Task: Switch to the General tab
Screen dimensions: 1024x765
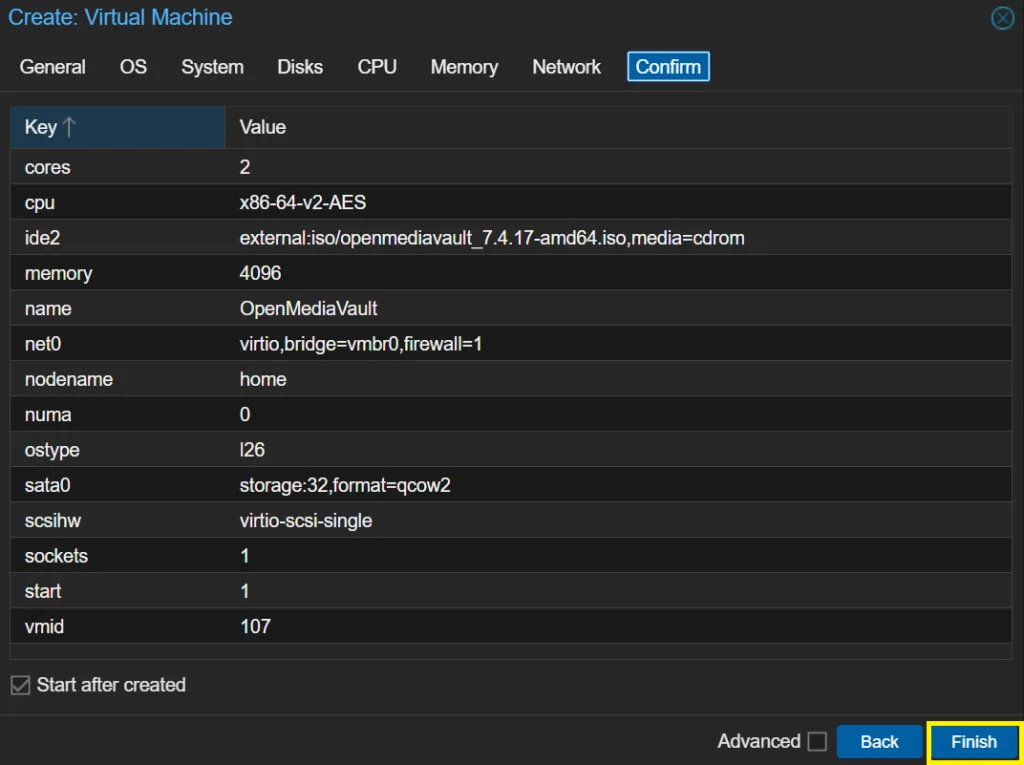Action: point(53,67)
